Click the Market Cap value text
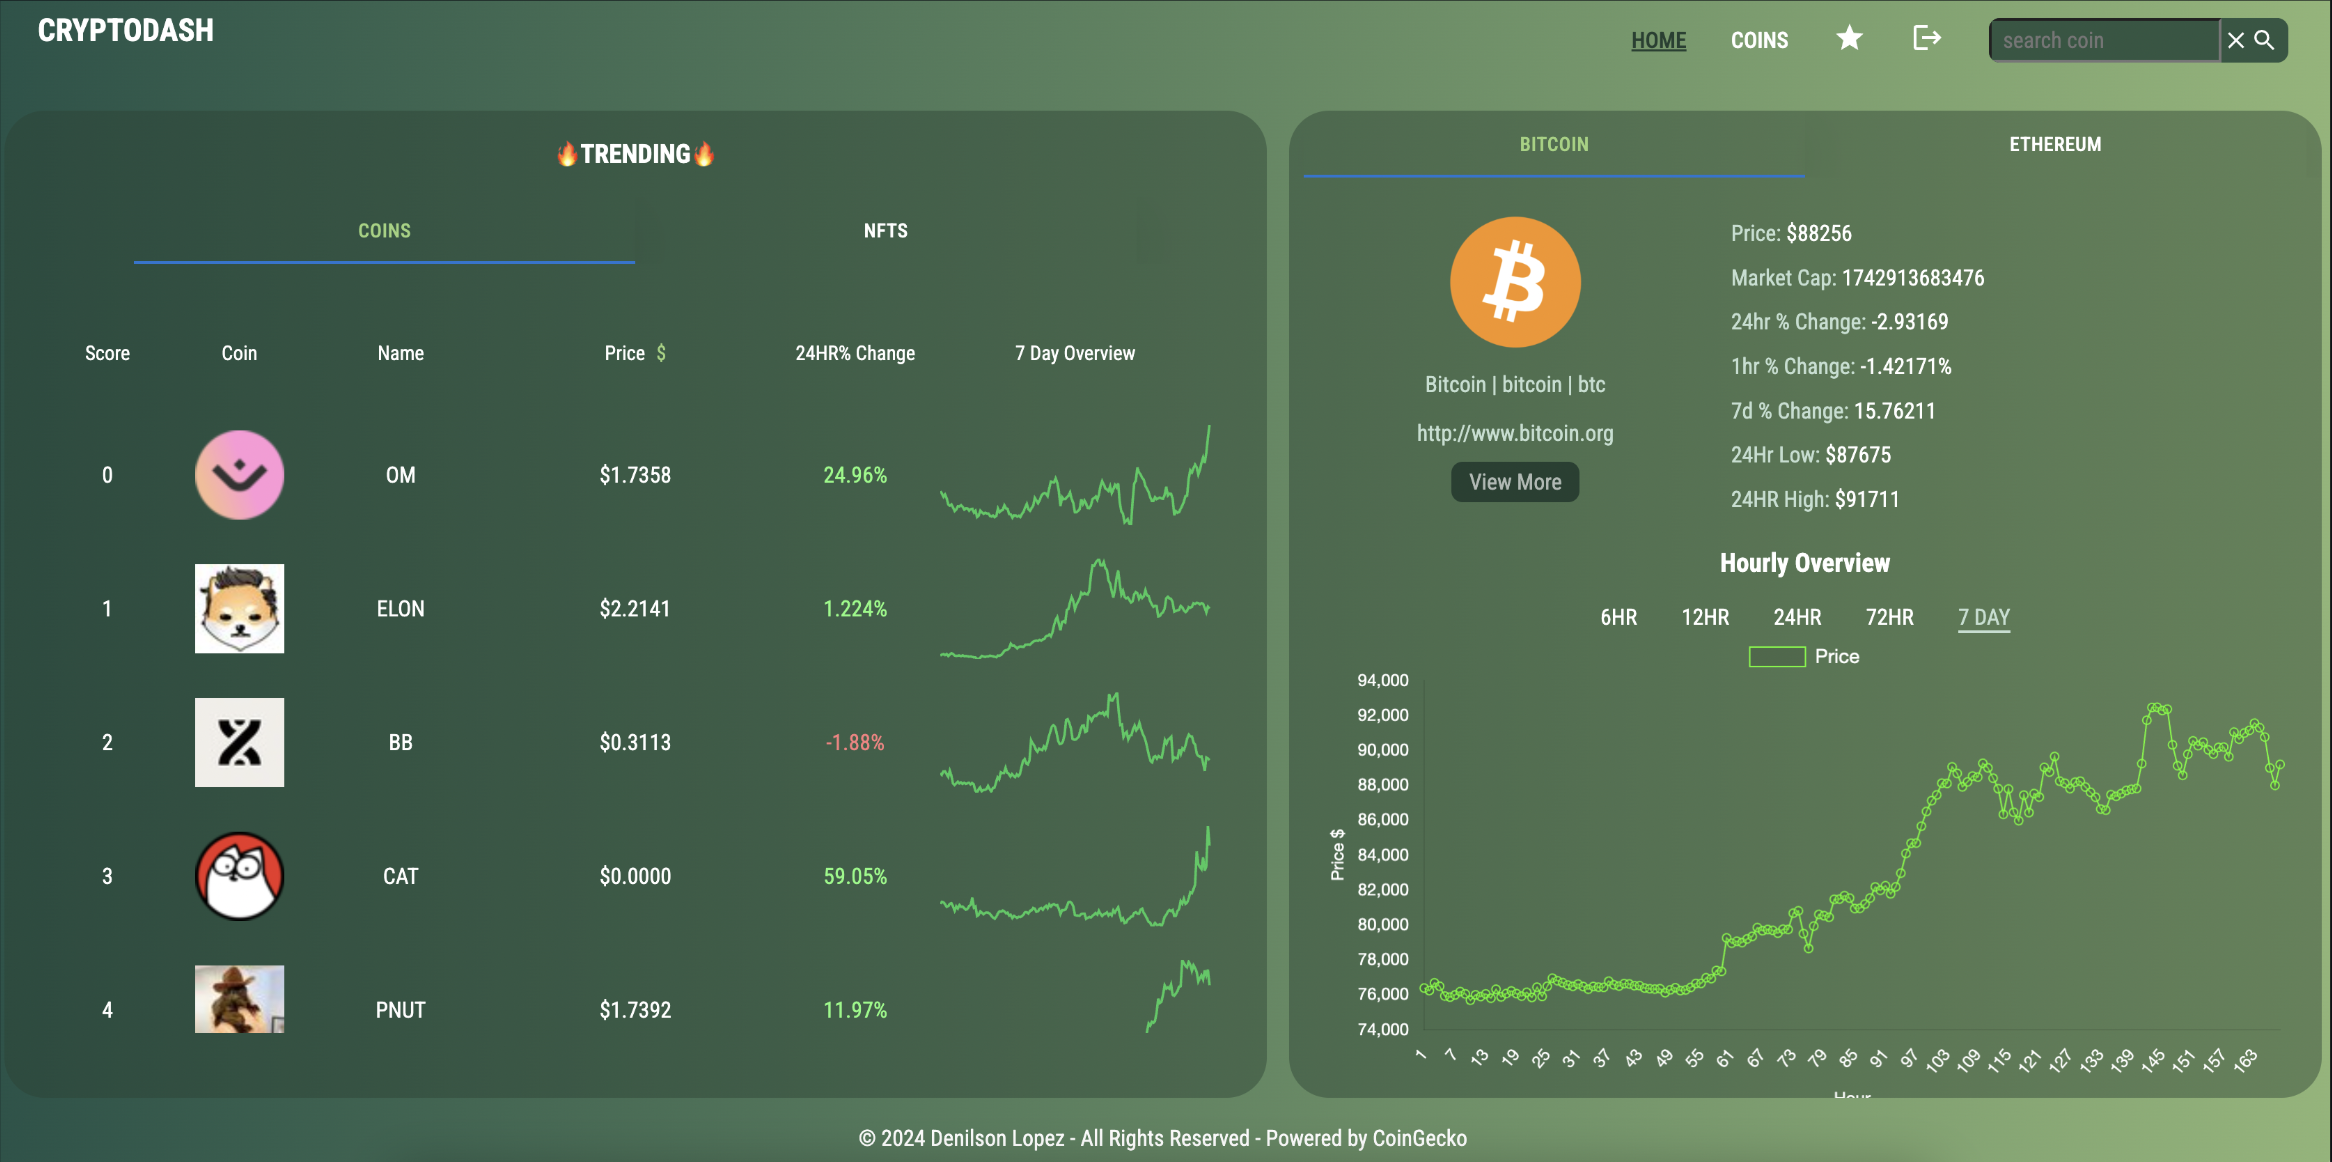This screenshot has width=2332, height=1162. [1913, 278]
